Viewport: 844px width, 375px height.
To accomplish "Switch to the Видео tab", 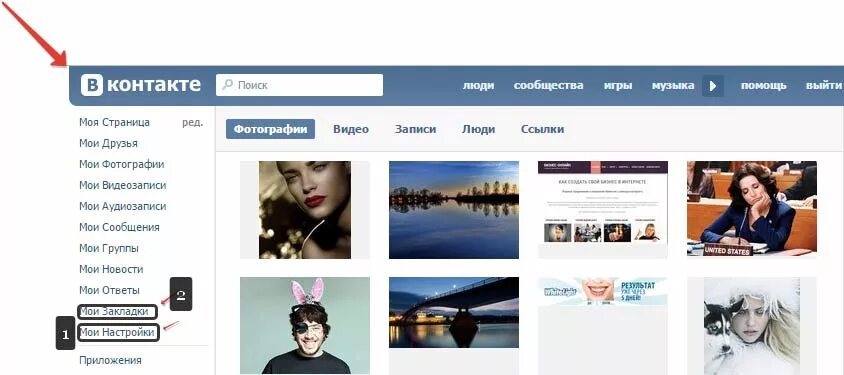I will click(x=351, y=129).
